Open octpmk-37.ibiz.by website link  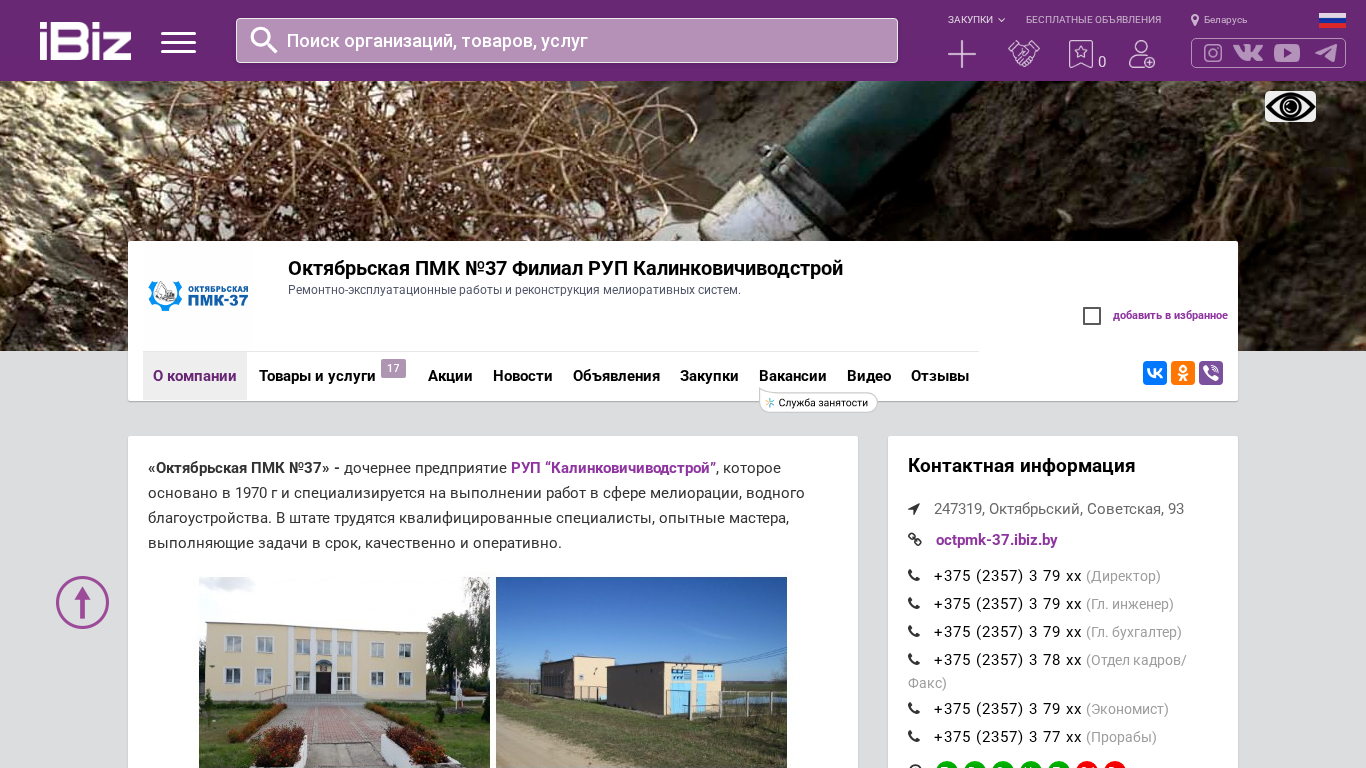997,540
